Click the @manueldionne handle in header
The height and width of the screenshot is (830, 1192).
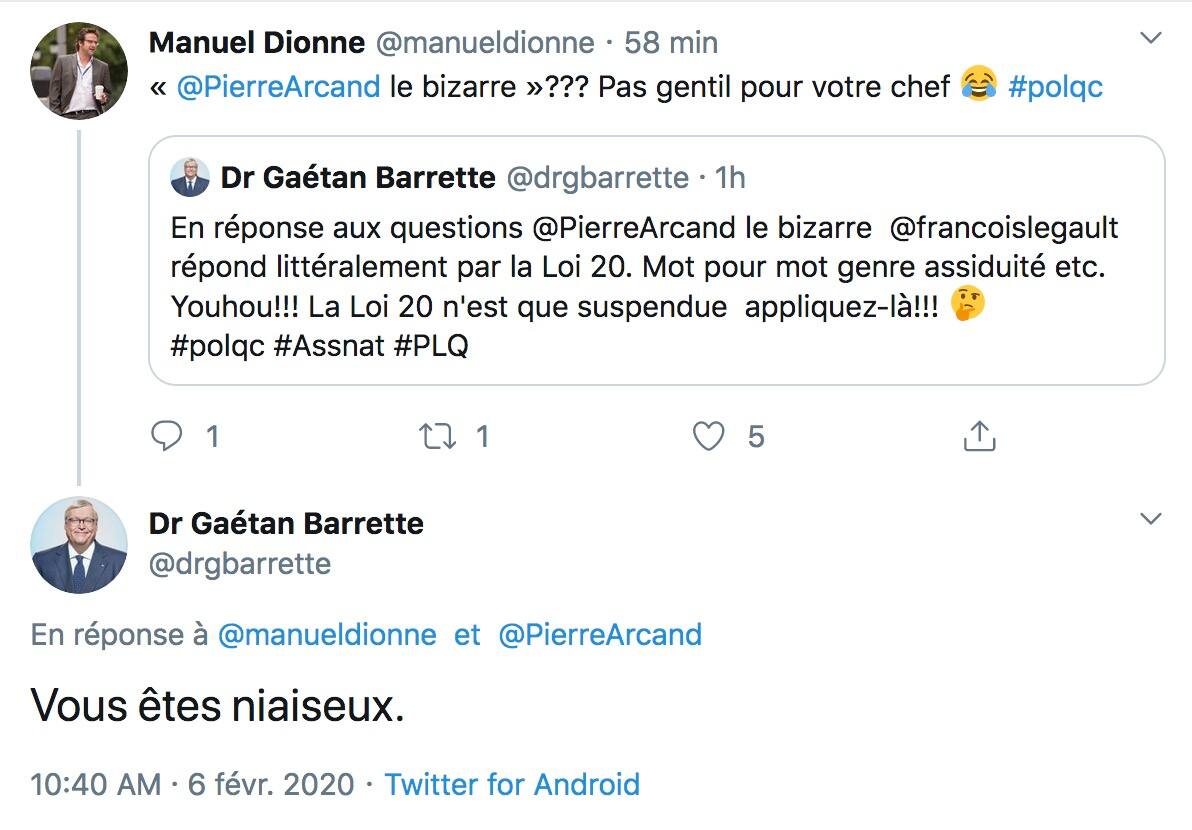coord(484,43)
